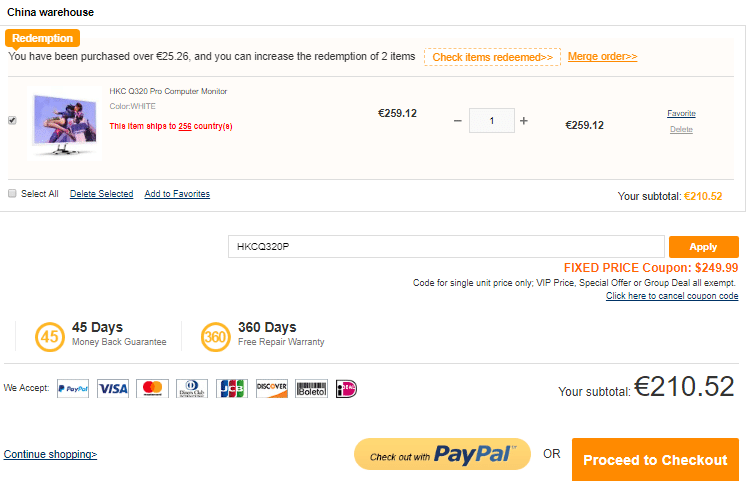Image resolution: width=748 pixels, height=481 pixels.
Task: Click the Discover card icon
Action: coord(271,388)
